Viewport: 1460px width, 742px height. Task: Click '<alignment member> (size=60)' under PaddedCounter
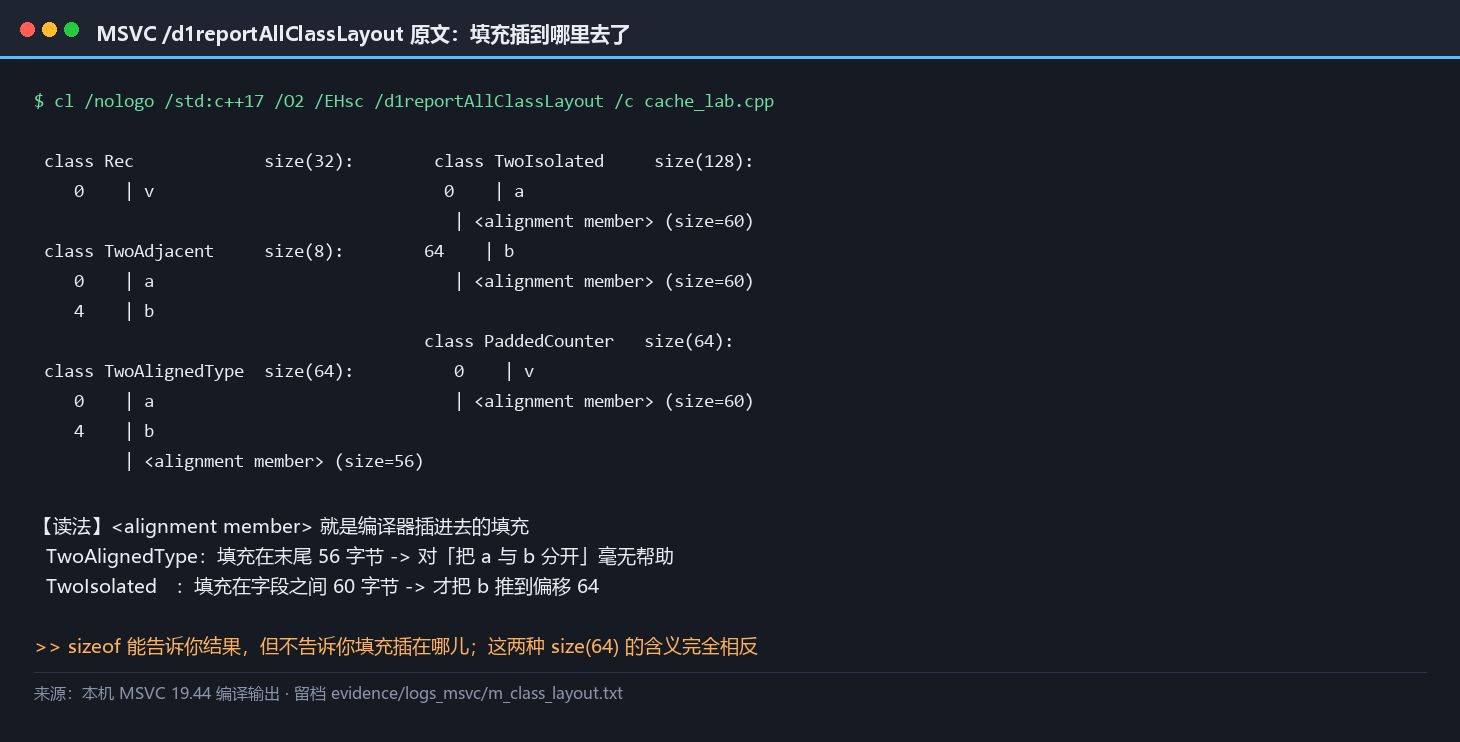604,401
